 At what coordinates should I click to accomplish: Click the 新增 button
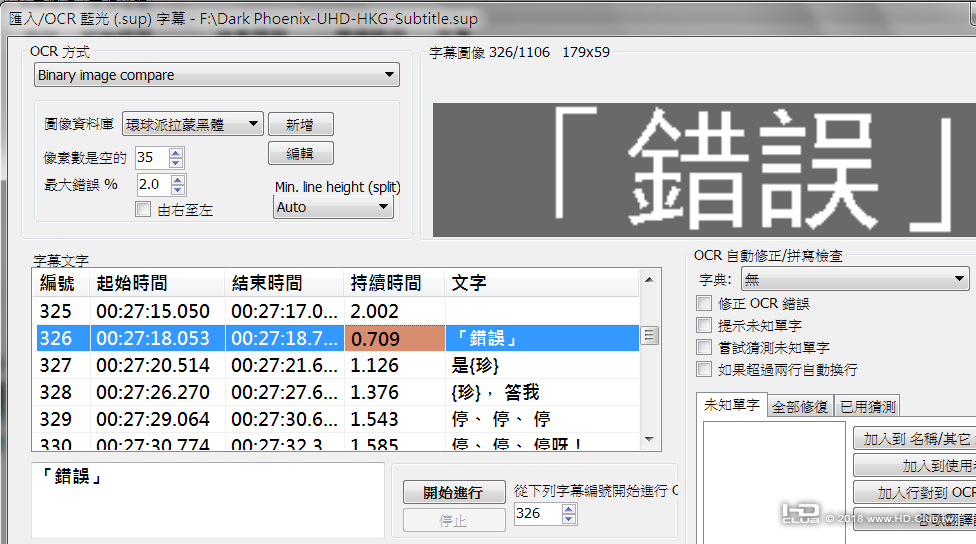301,124
